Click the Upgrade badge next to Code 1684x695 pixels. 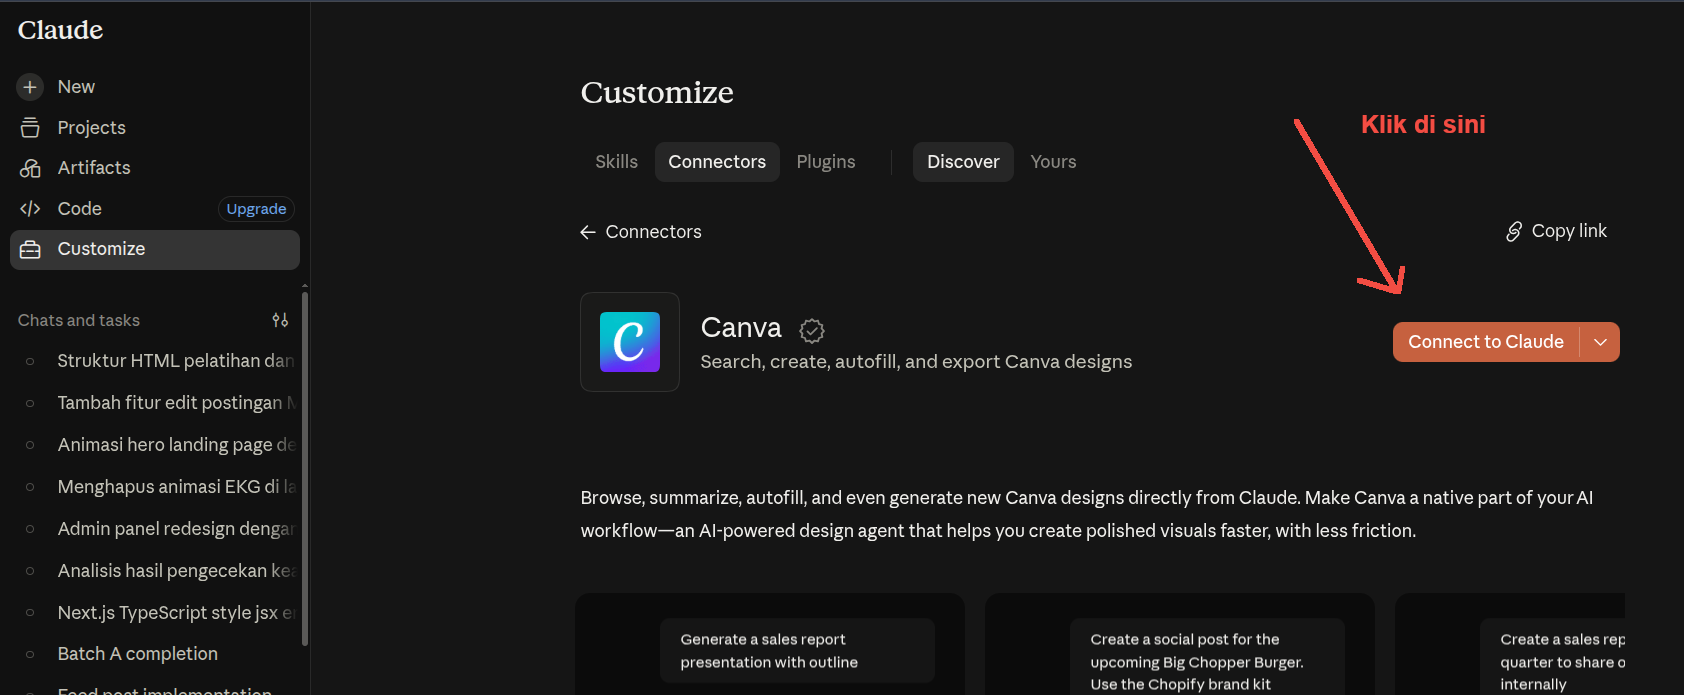[256, 209]
